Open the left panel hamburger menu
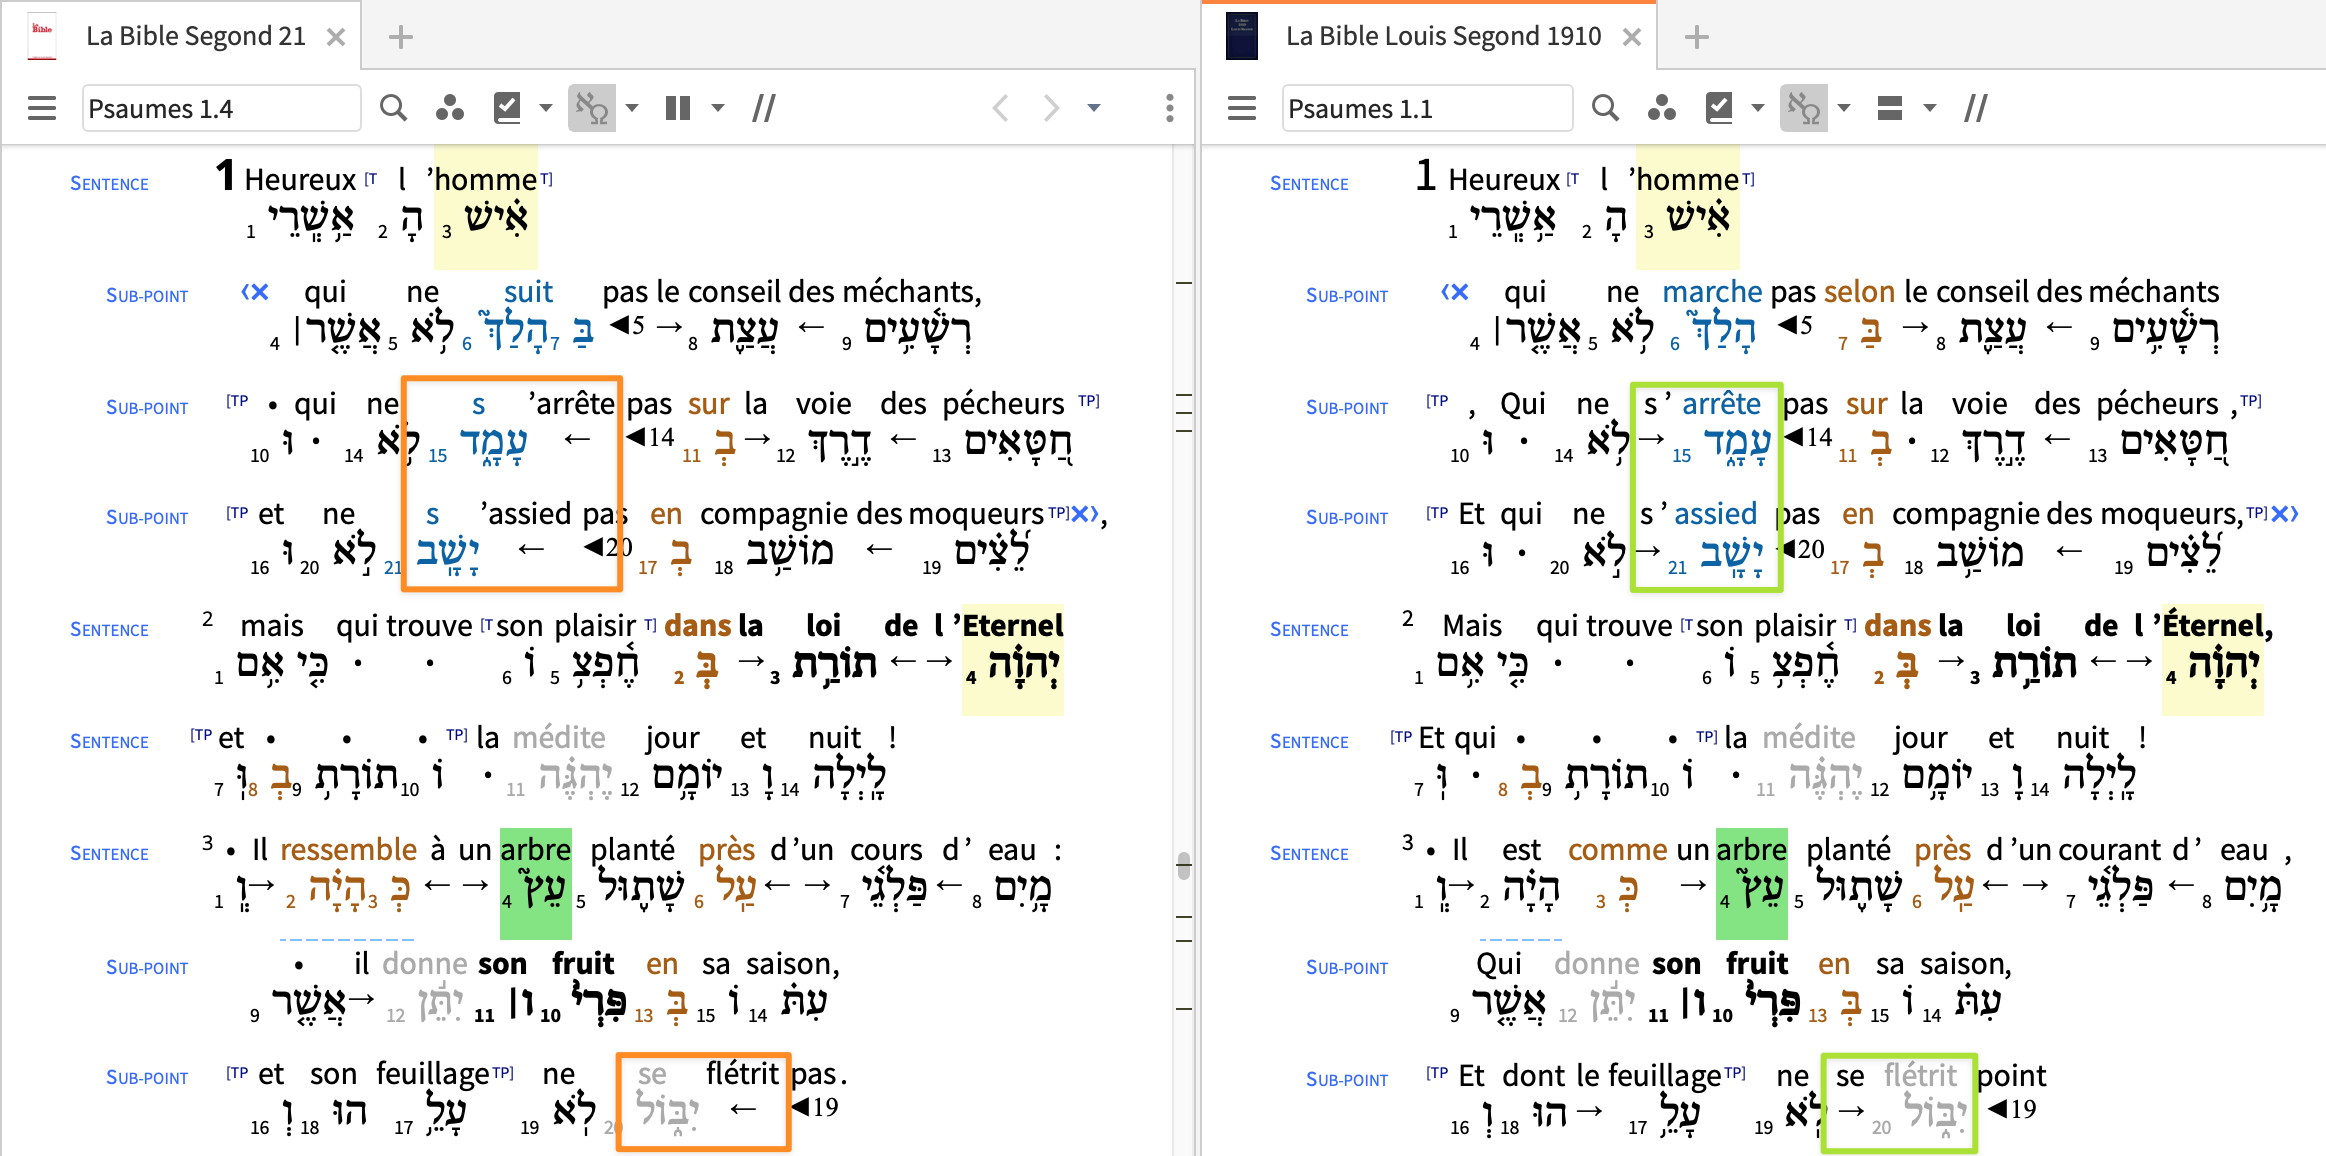The image size is (2326, 1156). [42, 108]
